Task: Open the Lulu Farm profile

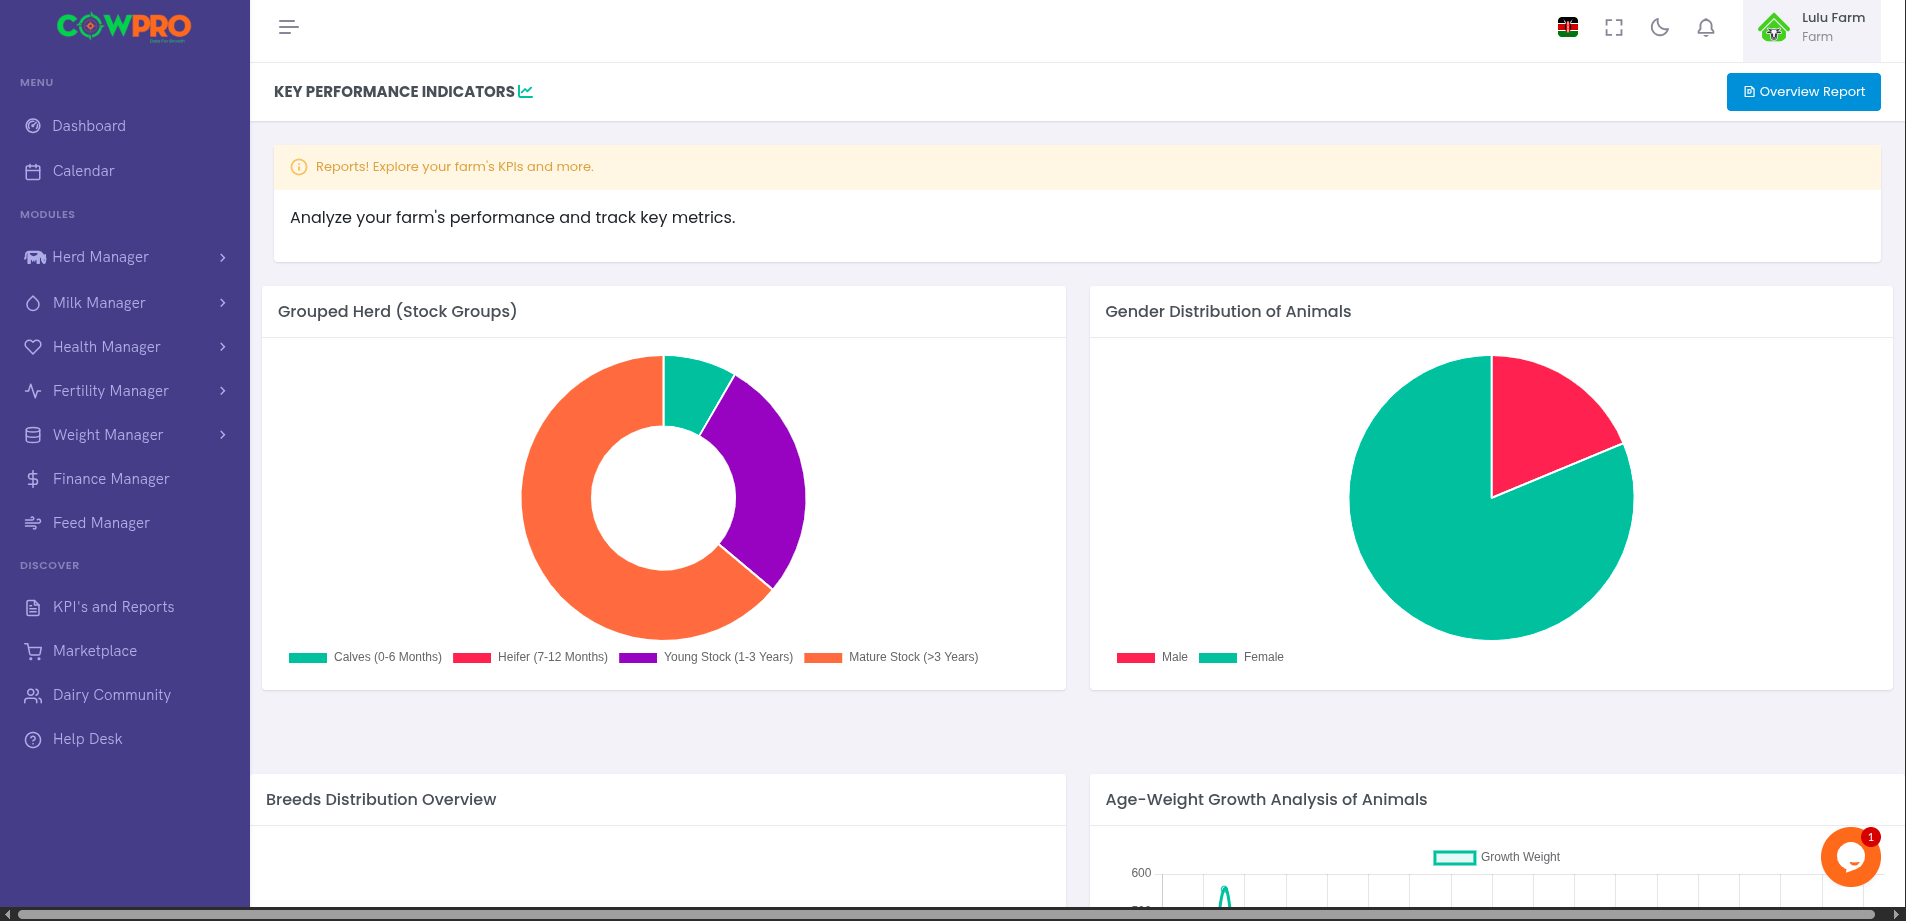Action: (1812, 27)
